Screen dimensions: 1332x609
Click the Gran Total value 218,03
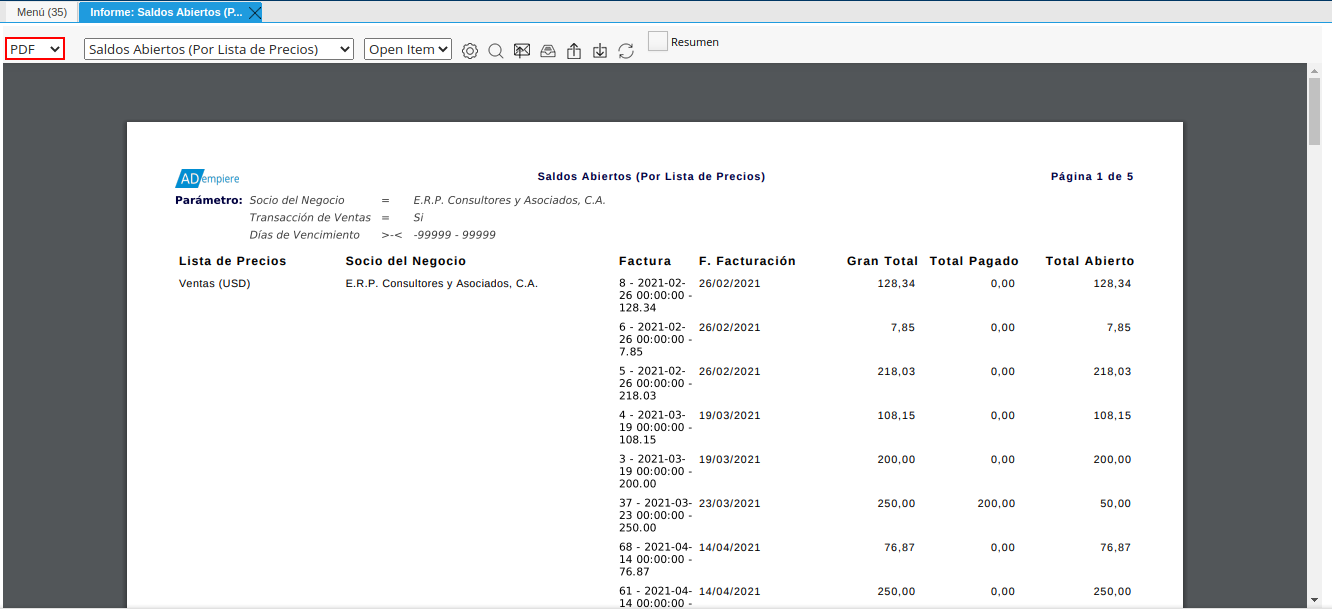[896, 372]
